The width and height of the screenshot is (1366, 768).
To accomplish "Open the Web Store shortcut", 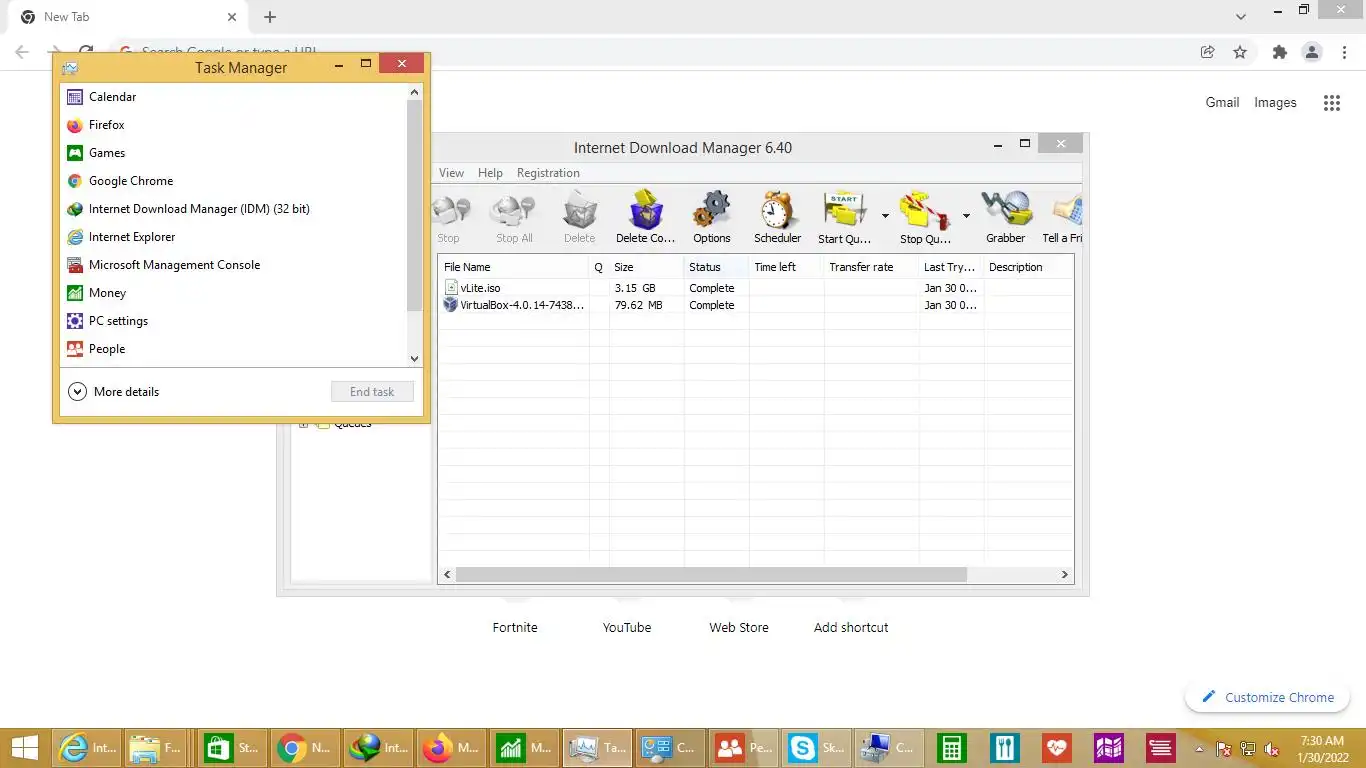I will point(739,627).
